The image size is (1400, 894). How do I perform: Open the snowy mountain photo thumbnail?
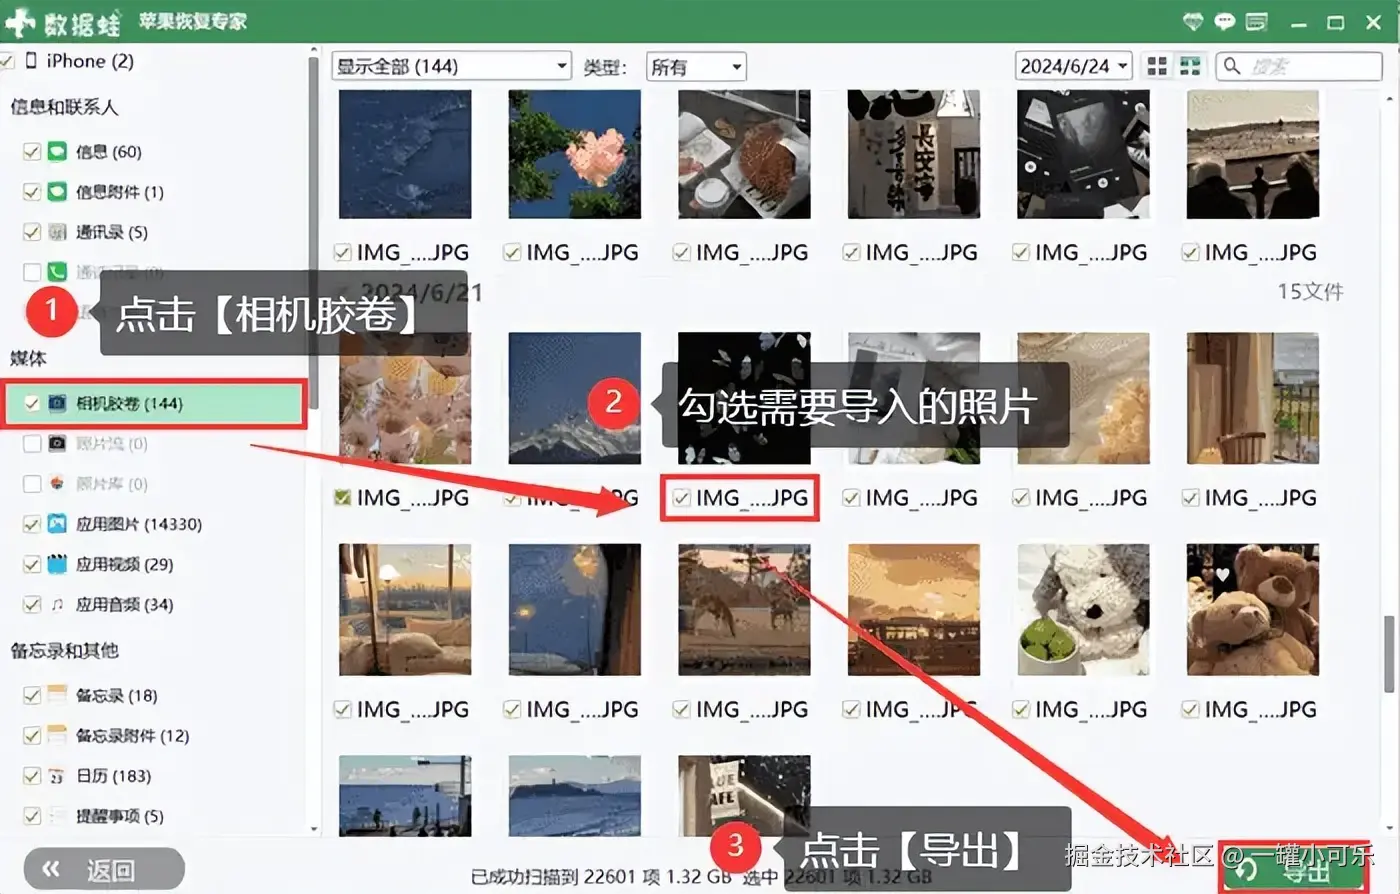click(x=574, y=398)
